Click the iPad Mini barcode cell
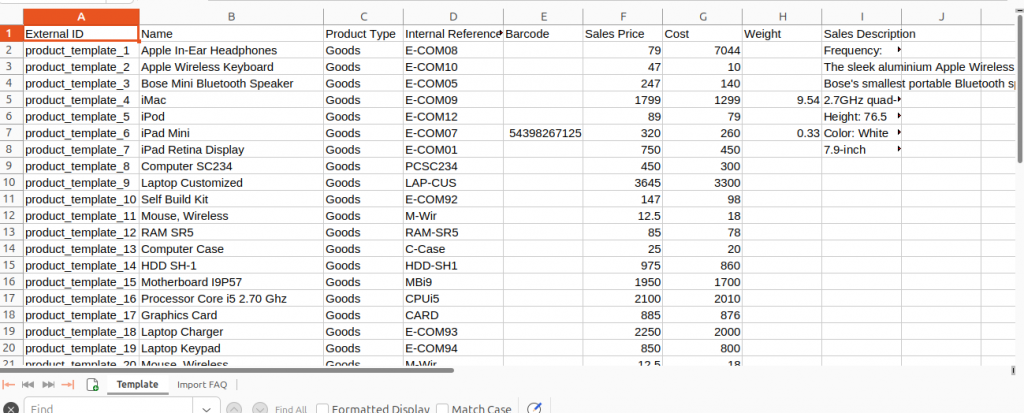 pos(543,133)
